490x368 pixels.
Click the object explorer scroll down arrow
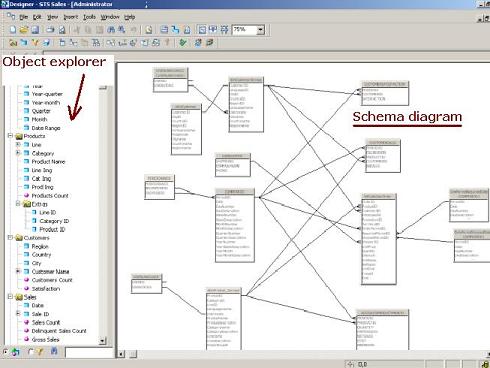[x=103, y=341]
